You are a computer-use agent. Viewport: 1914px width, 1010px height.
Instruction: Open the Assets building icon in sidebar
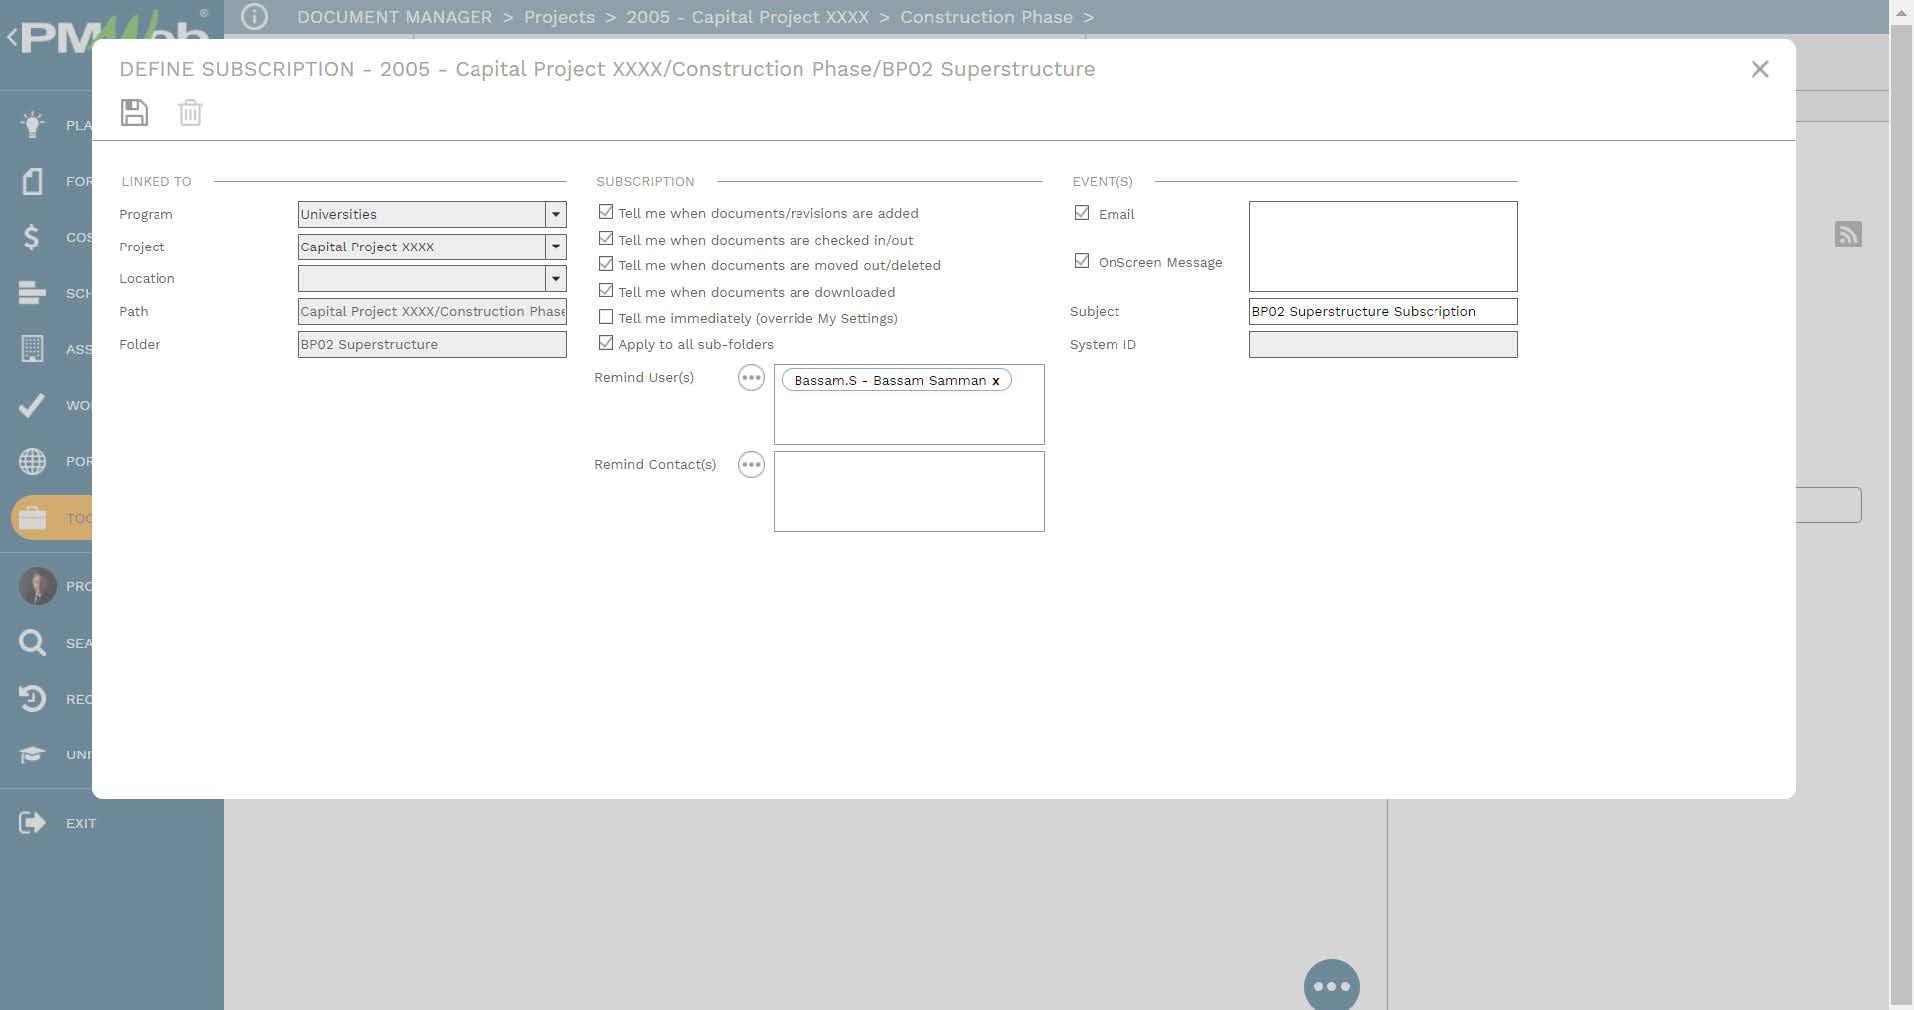tap(32, 349)
